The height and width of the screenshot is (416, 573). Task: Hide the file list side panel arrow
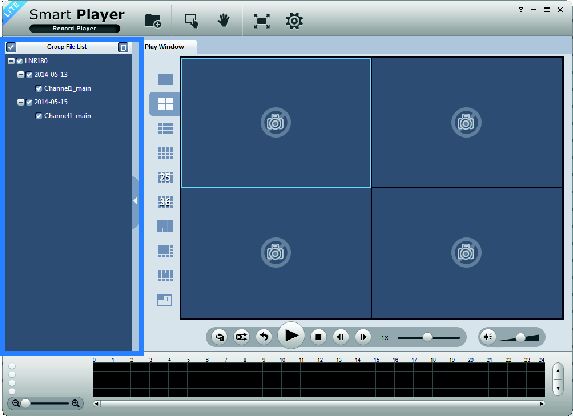click(135, 201)
